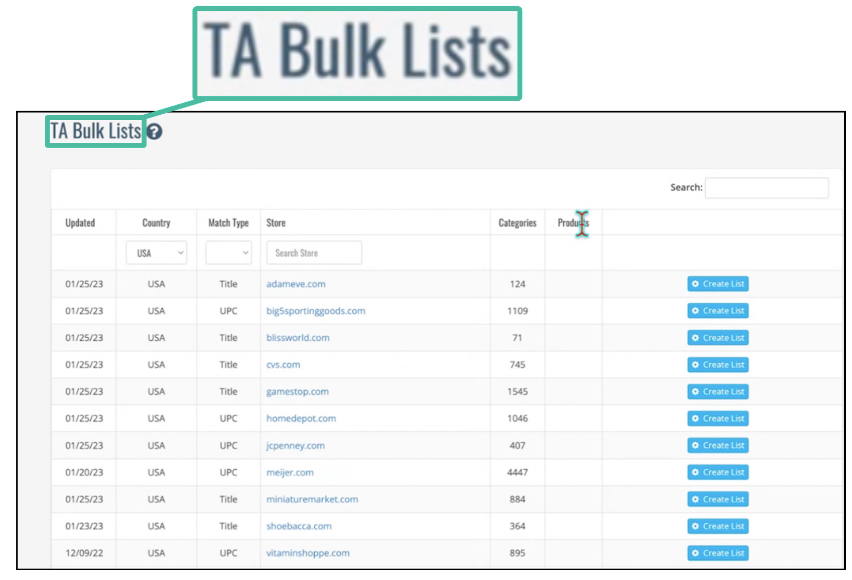The image size is (852, 580).
Task: Open the shoebacca.com store link
Action: [x=299, y=526]
